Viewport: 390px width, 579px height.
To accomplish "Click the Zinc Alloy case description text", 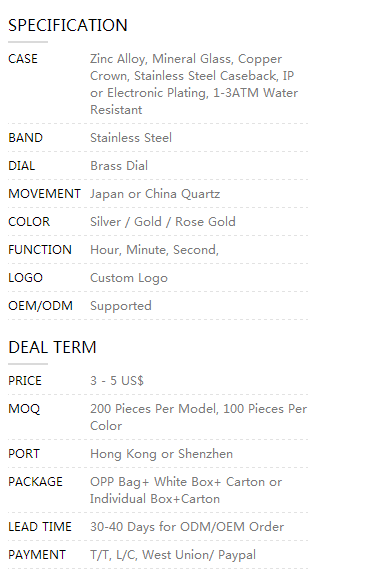I will click(194, 84).
